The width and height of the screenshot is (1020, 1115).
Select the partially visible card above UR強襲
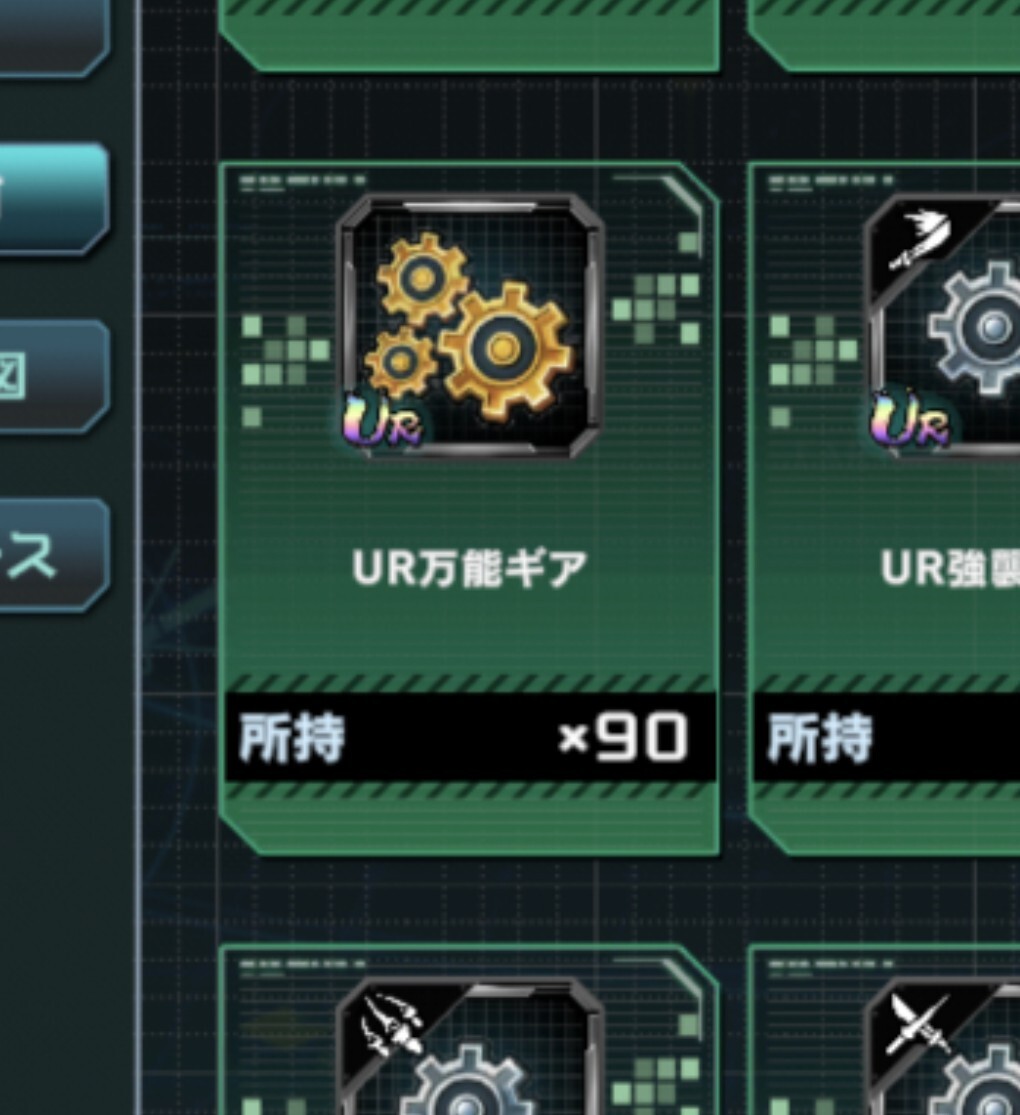pos(884,36)
